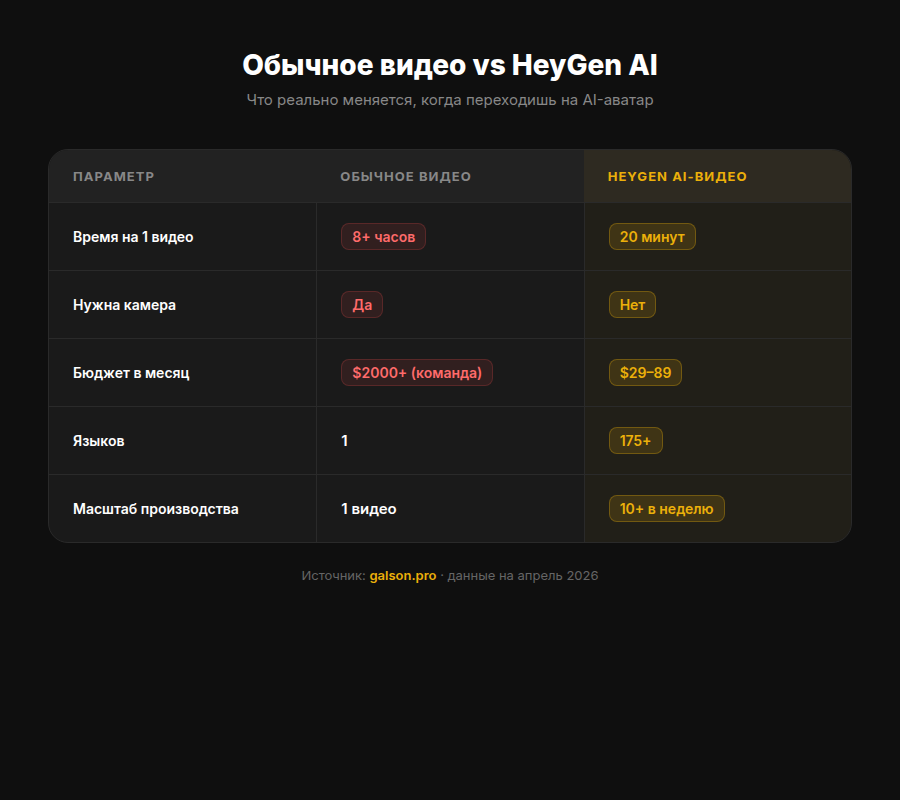Click the highlighted "HEYGEN AI-ВИДЕО" header
This screenshot has height=800, width=900.
tap(678, 176)
